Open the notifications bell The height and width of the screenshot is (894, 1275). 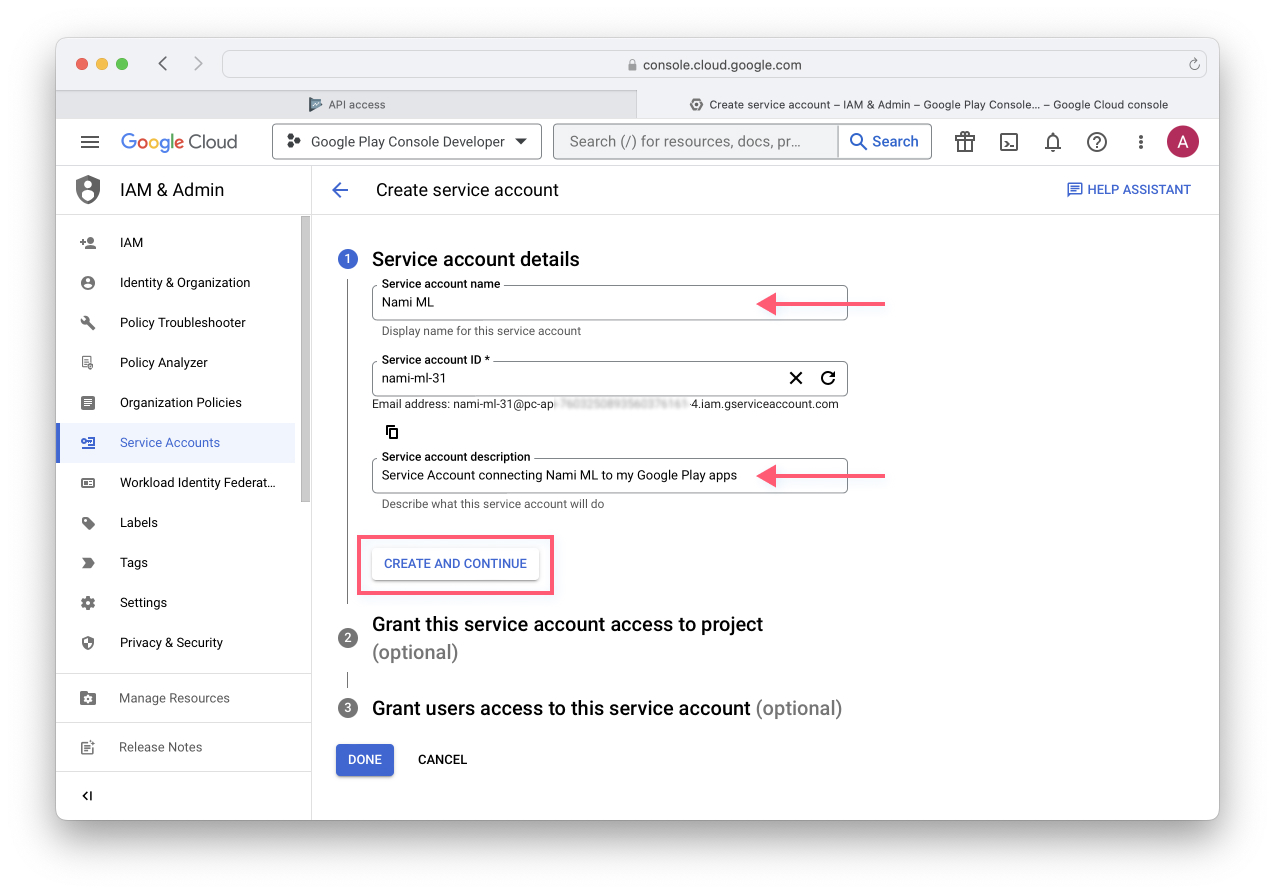coord(1053,142)
